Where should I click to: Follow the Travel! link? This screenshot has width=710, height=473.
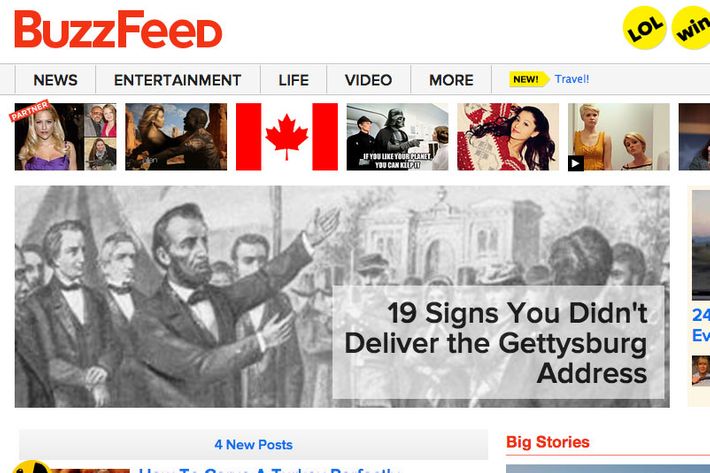click(572, 79)
